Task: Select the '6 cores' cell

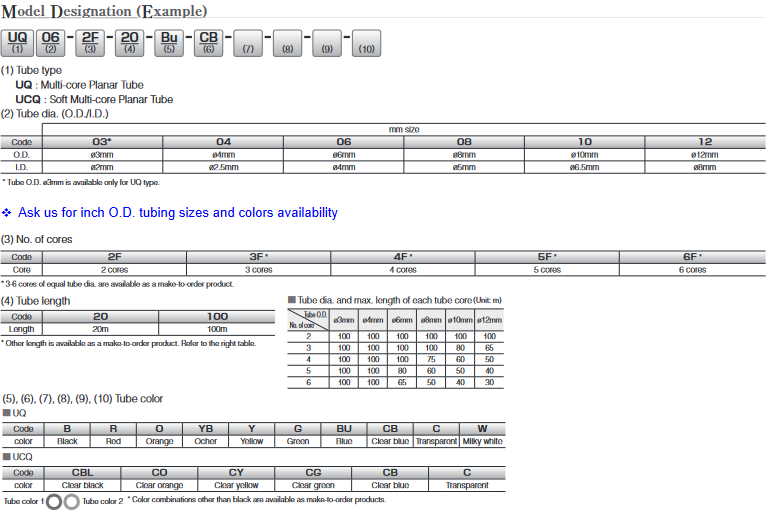Action: (x=693, y=270)
